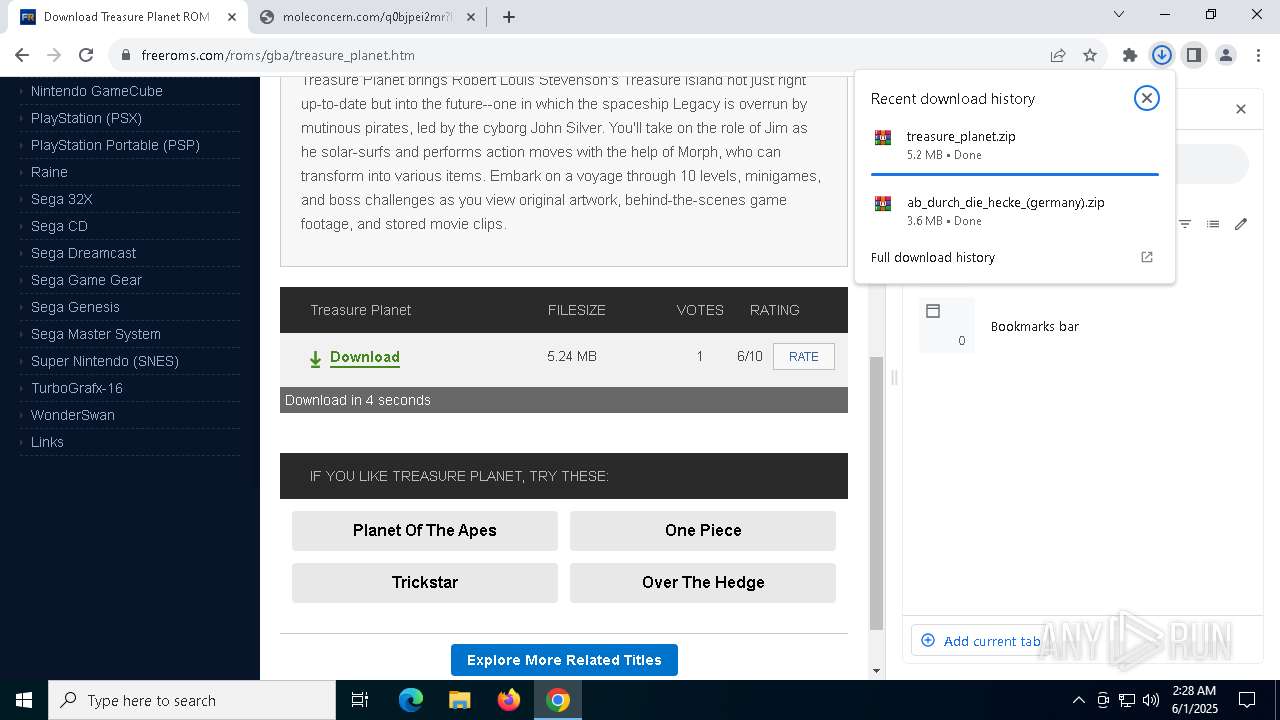Open Trickstar suggestion
1280x720 pixels.
point(425,583)
